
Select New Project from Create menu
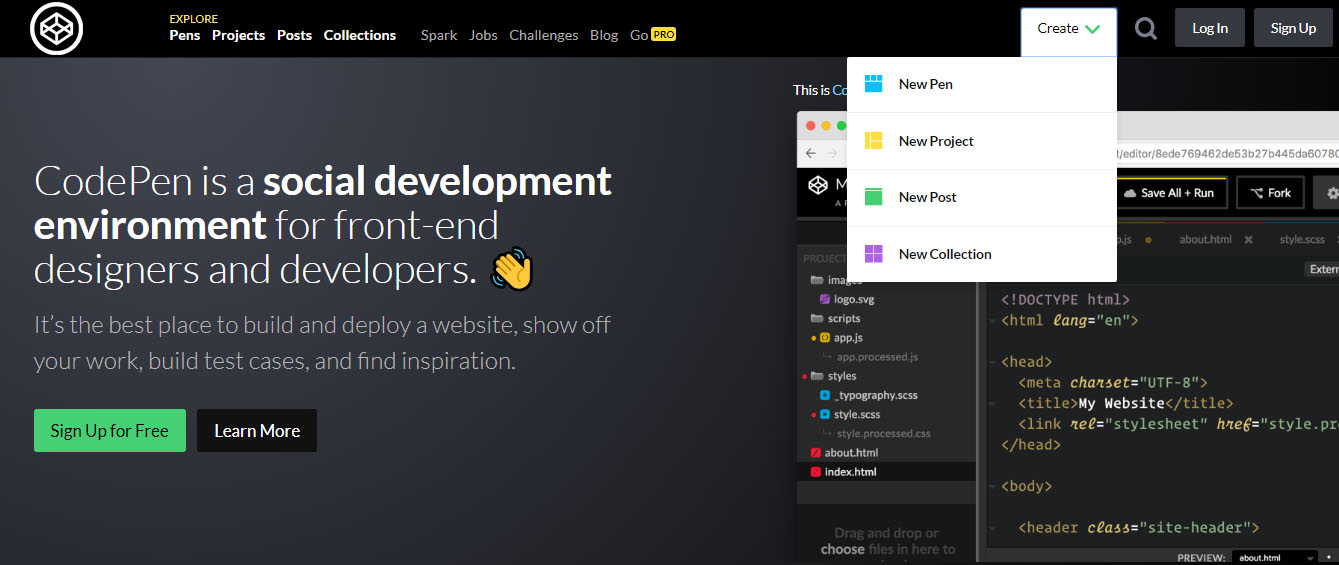coord(982,141)
